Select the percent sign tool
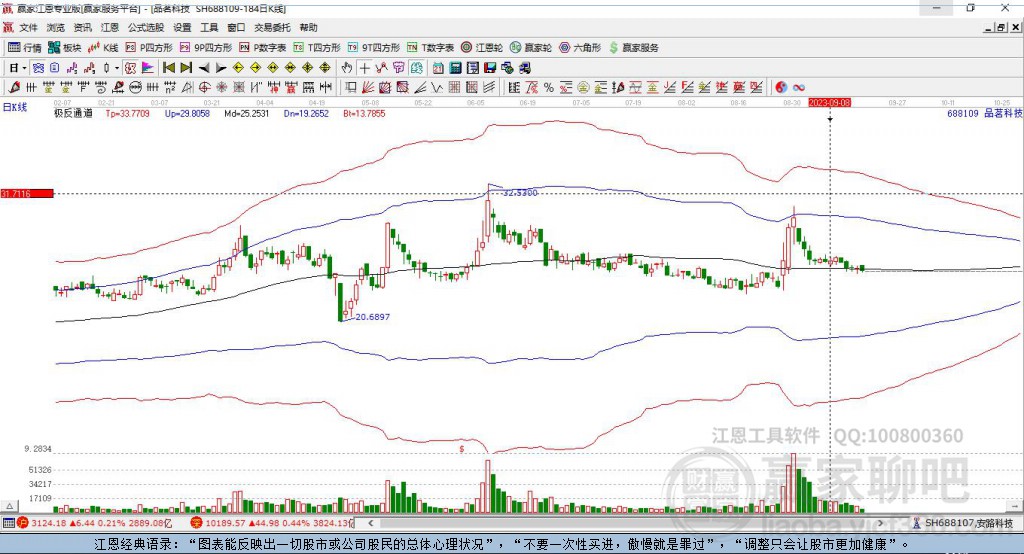The height and width of the screenshot is (554, 1024). pos(549,88)
